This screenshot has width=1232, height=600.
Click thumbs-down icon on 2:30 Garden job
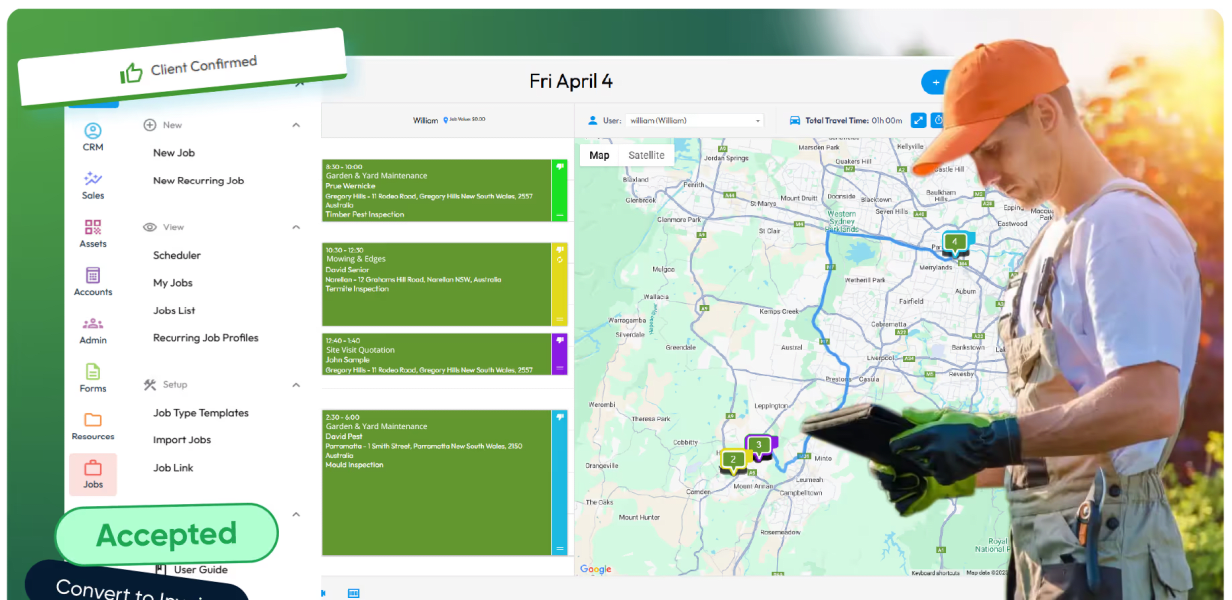[560, 417]
